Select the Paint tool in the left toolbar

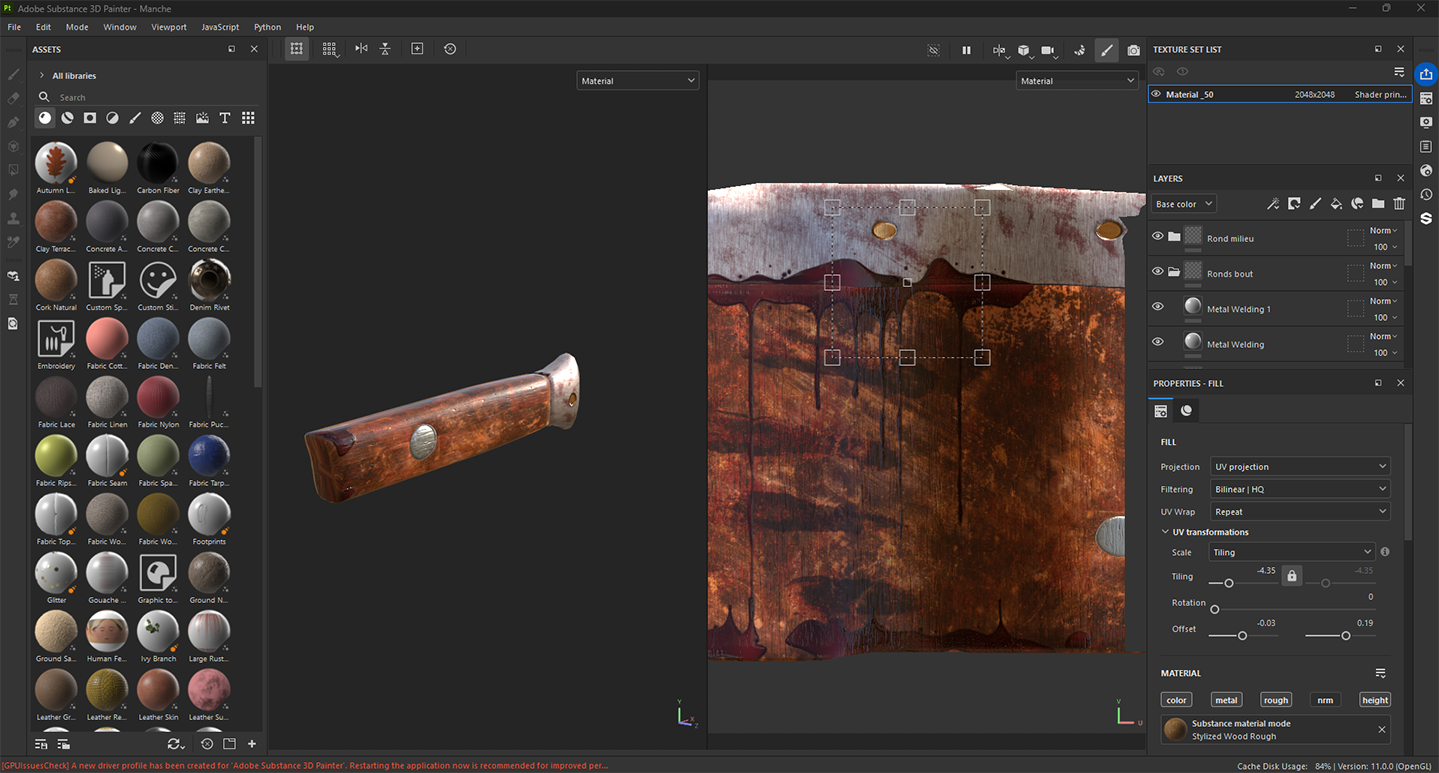tap(13, 74)
